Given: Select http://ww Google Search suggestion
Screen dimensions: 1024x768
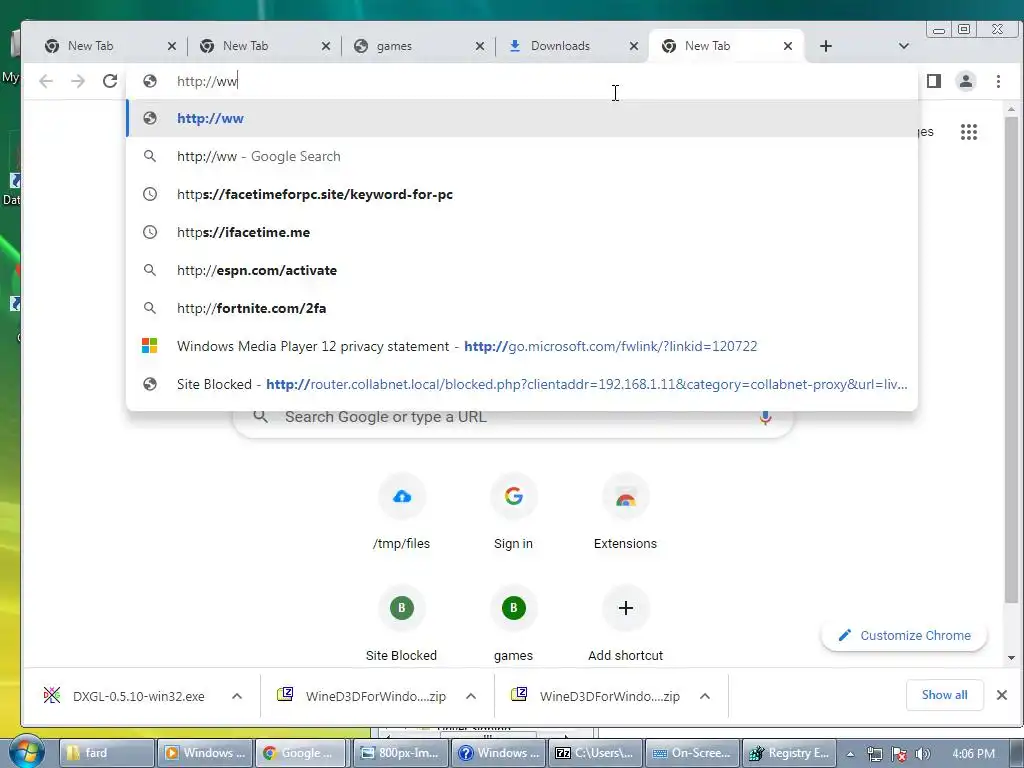Looking at the screenshot, I should pos(522,156).
